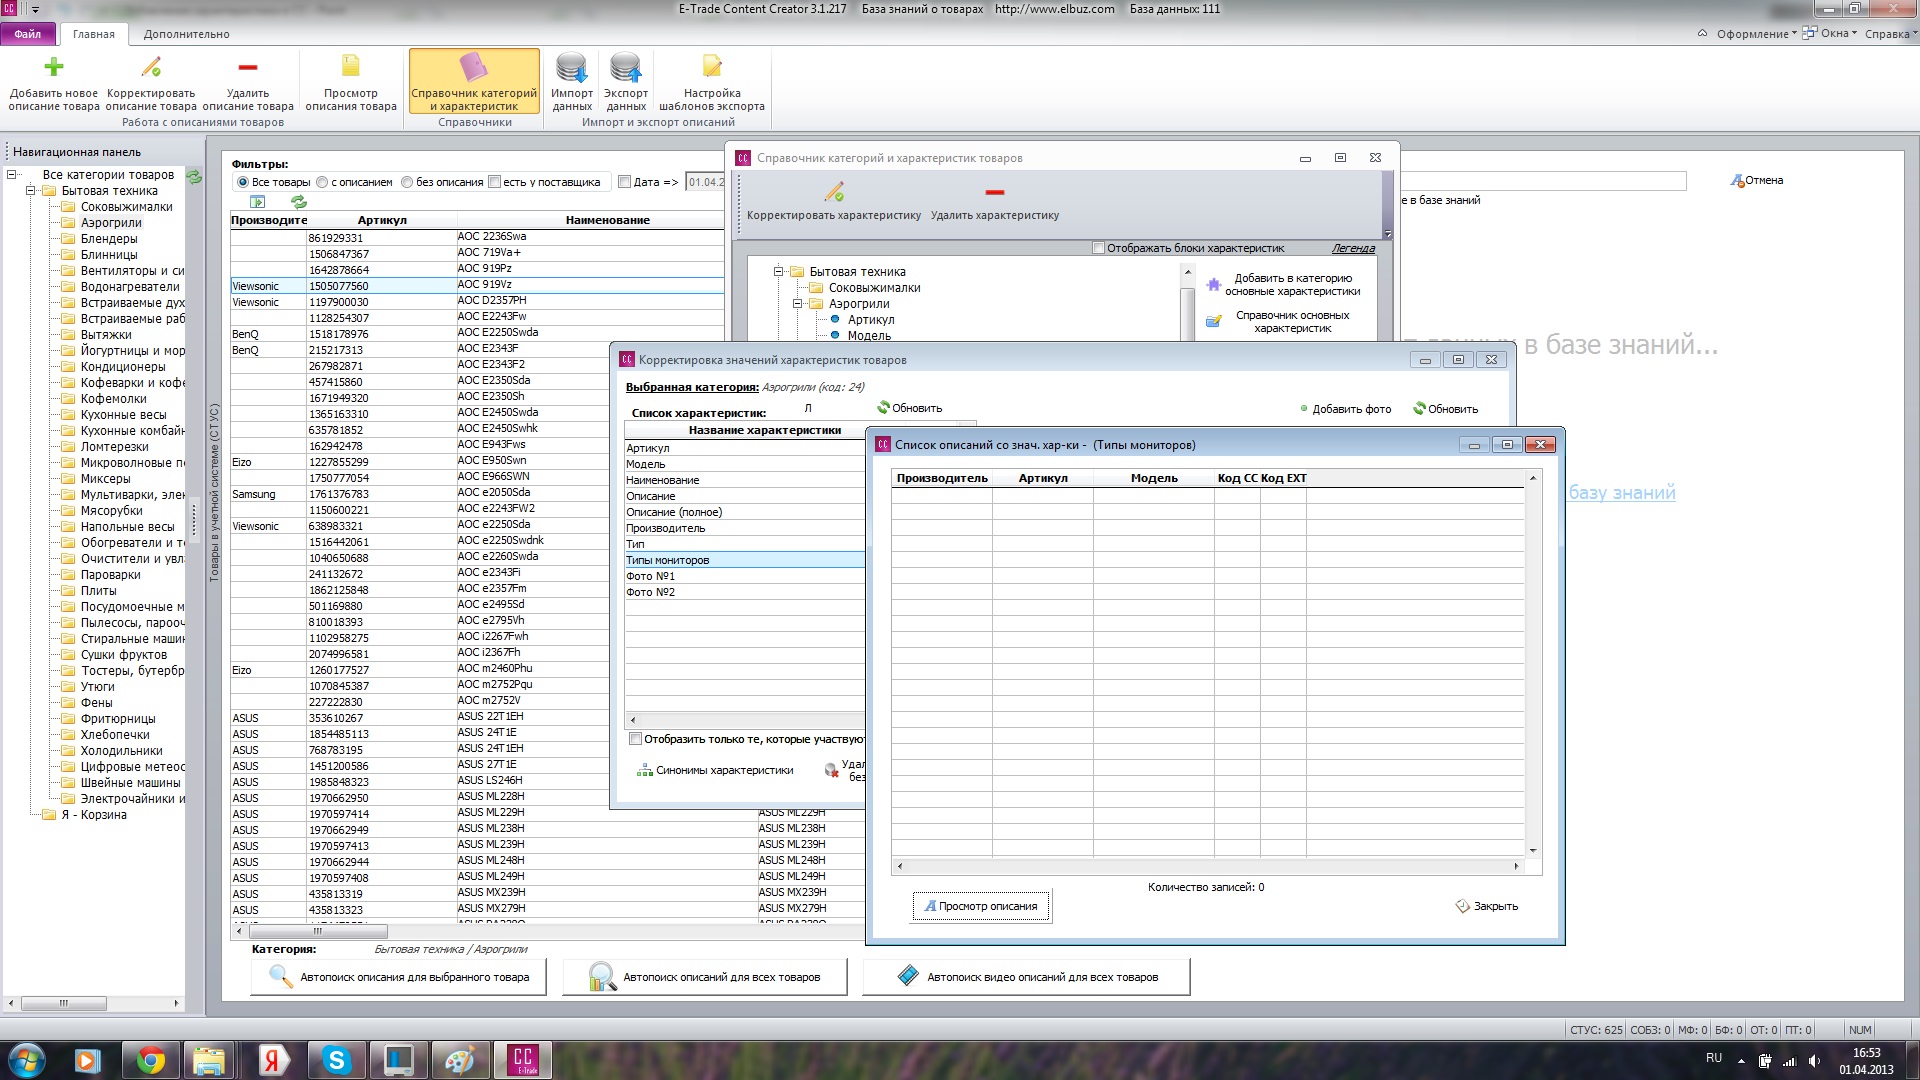The height and width of the screenshot is (1080, 1920).
Task: Open Skype from the taskbar
Action: [337, 1060]
